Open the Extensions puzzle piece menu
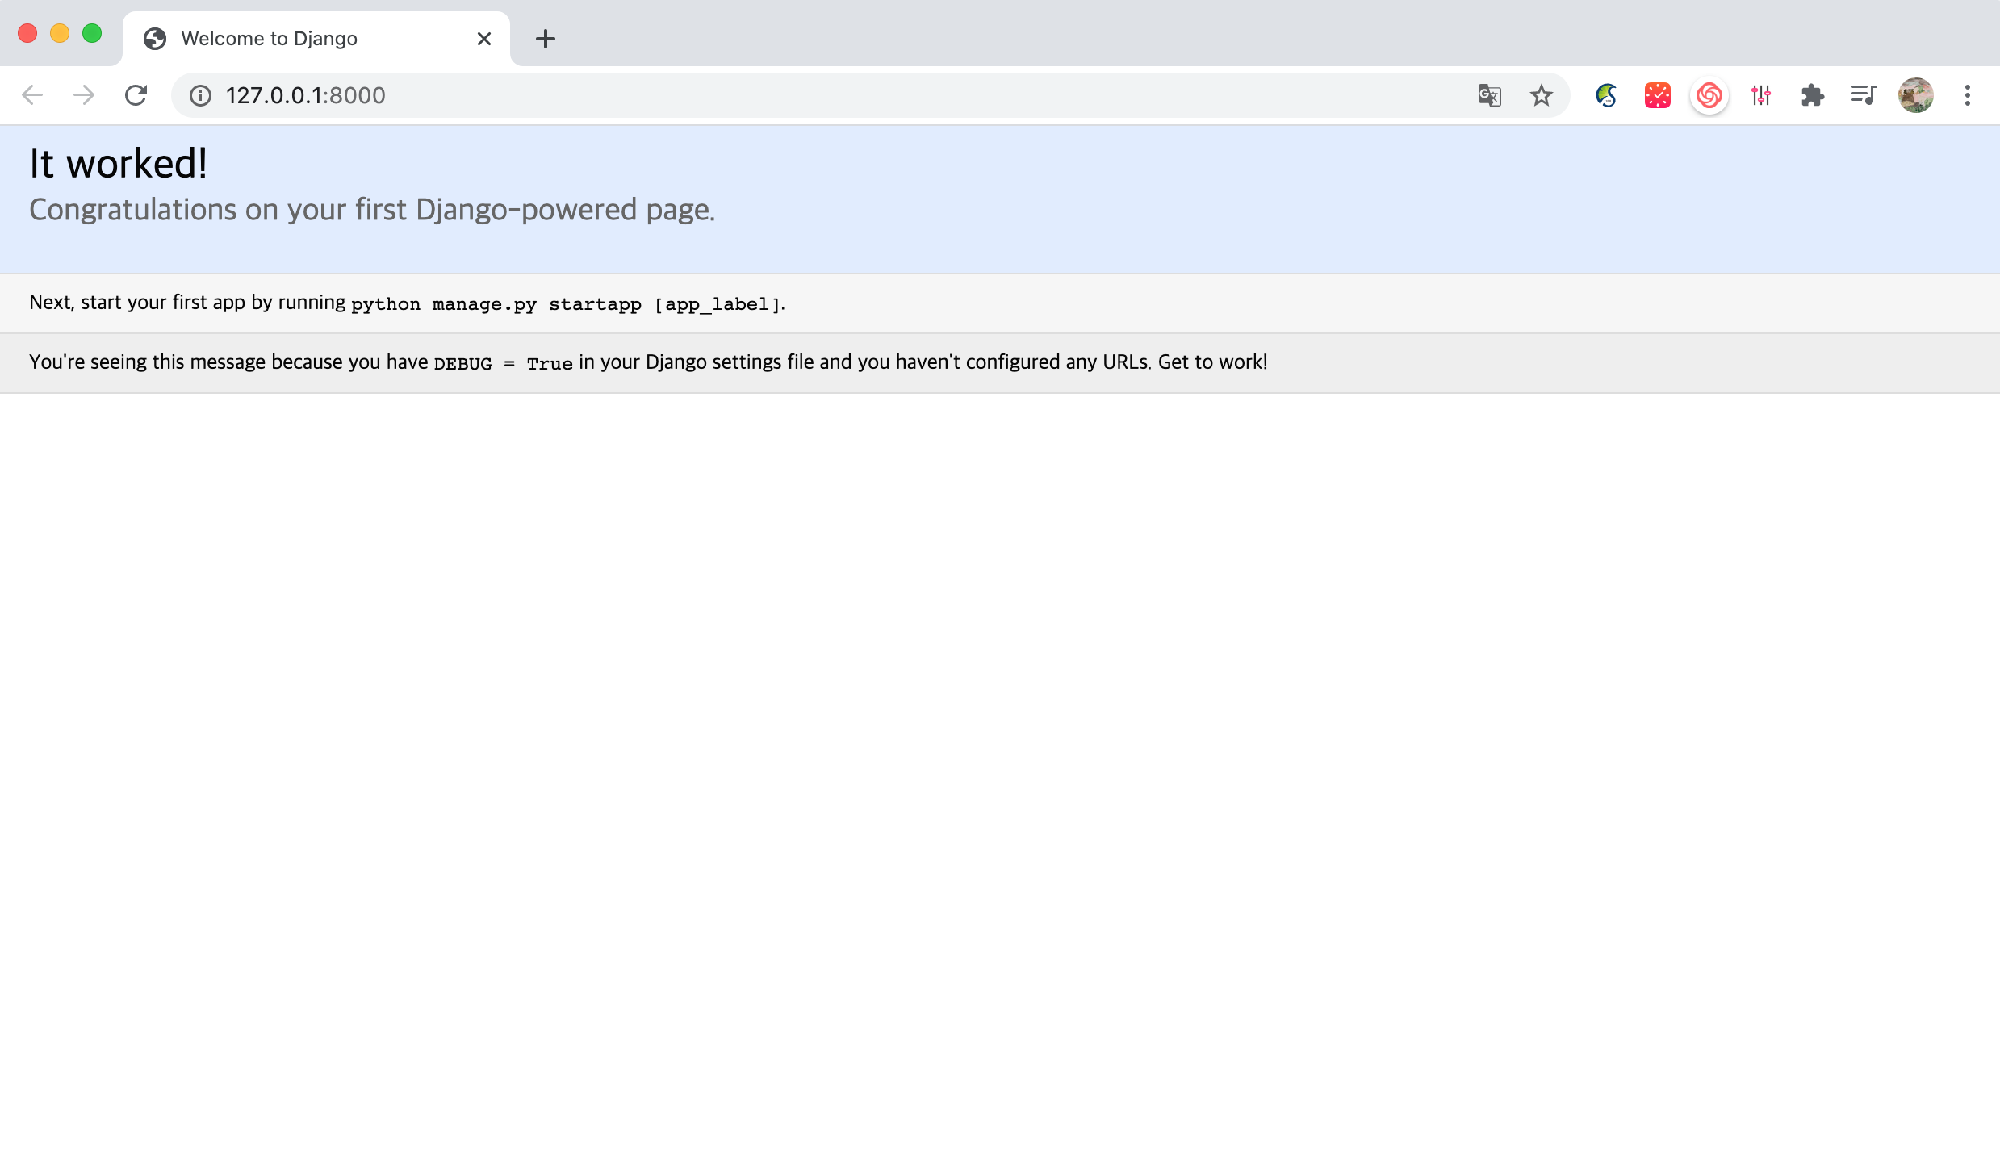The image size is (2000, 1162). click(1812, 95)
